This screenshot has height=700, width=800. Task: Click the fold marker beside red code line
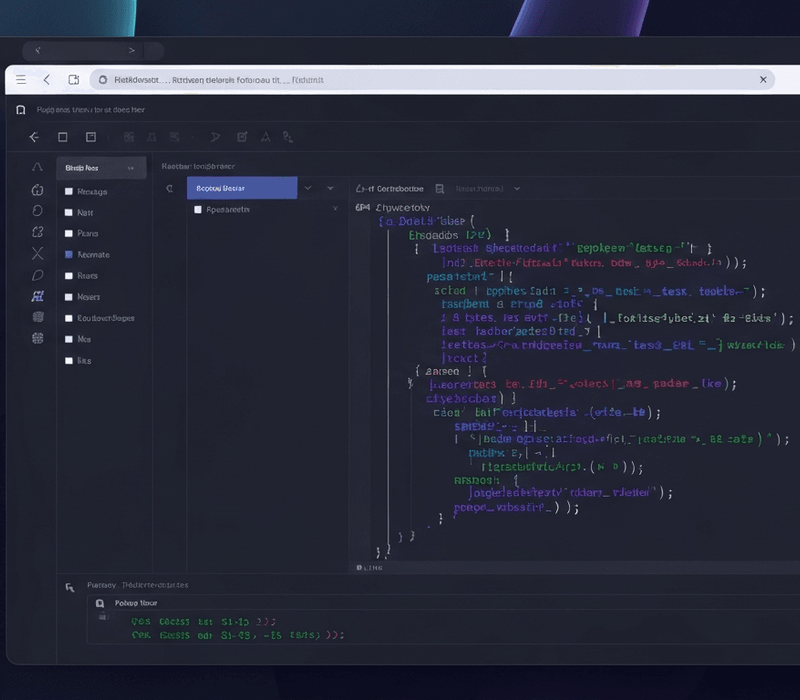coord(410,382)
